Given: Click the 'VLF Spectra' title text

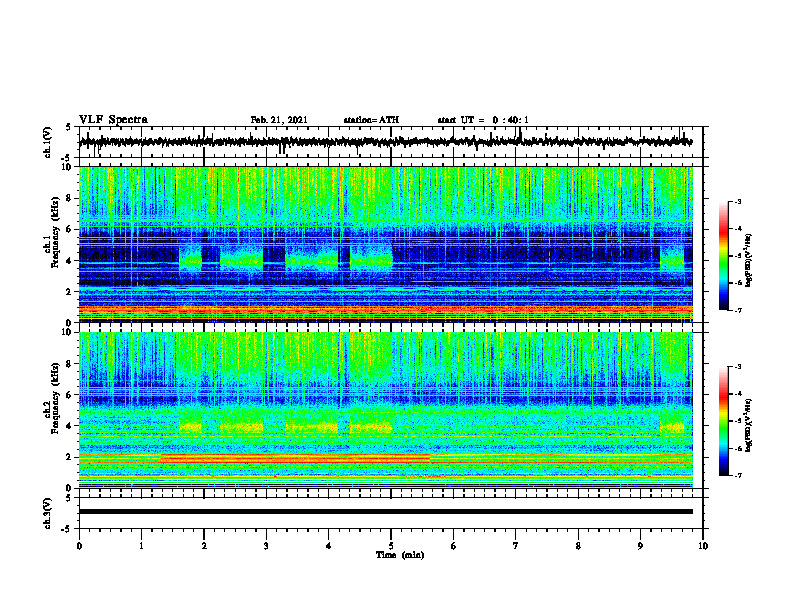Looking at the screenshot, I should pyautogui.click(x=113, y=120).
